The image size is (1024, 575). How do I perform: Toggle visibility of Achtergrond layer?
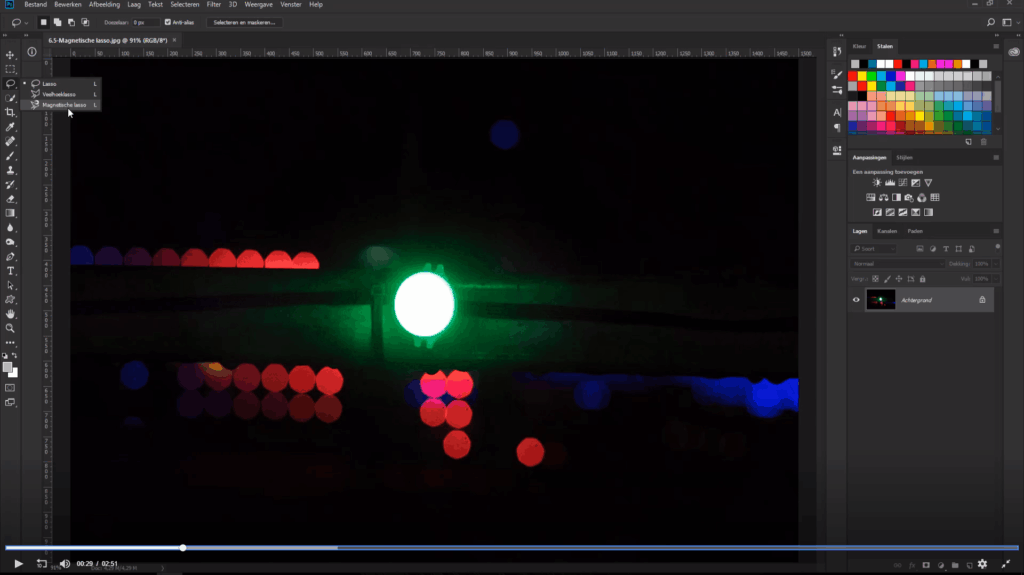tap(856, 300)
